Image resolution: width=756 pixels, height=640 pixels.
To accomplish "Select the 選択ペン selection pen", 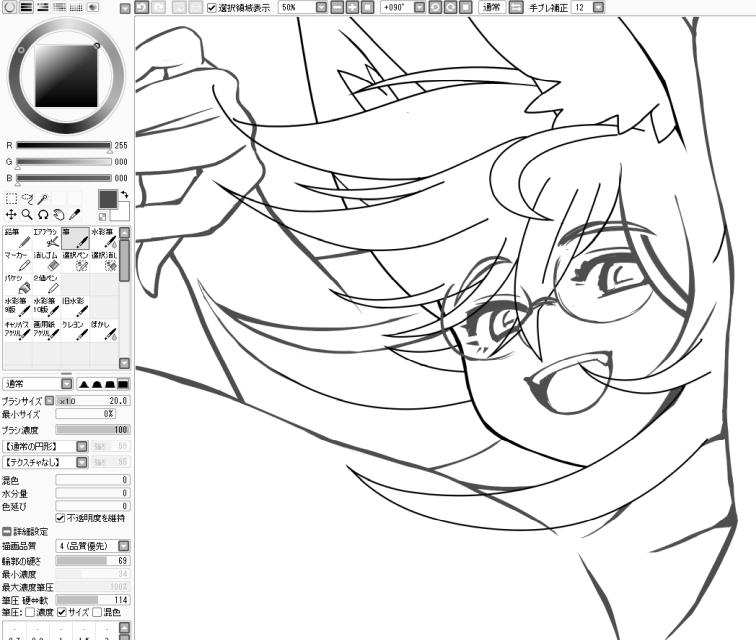I will pyautogui.click(x=75, y=261).
